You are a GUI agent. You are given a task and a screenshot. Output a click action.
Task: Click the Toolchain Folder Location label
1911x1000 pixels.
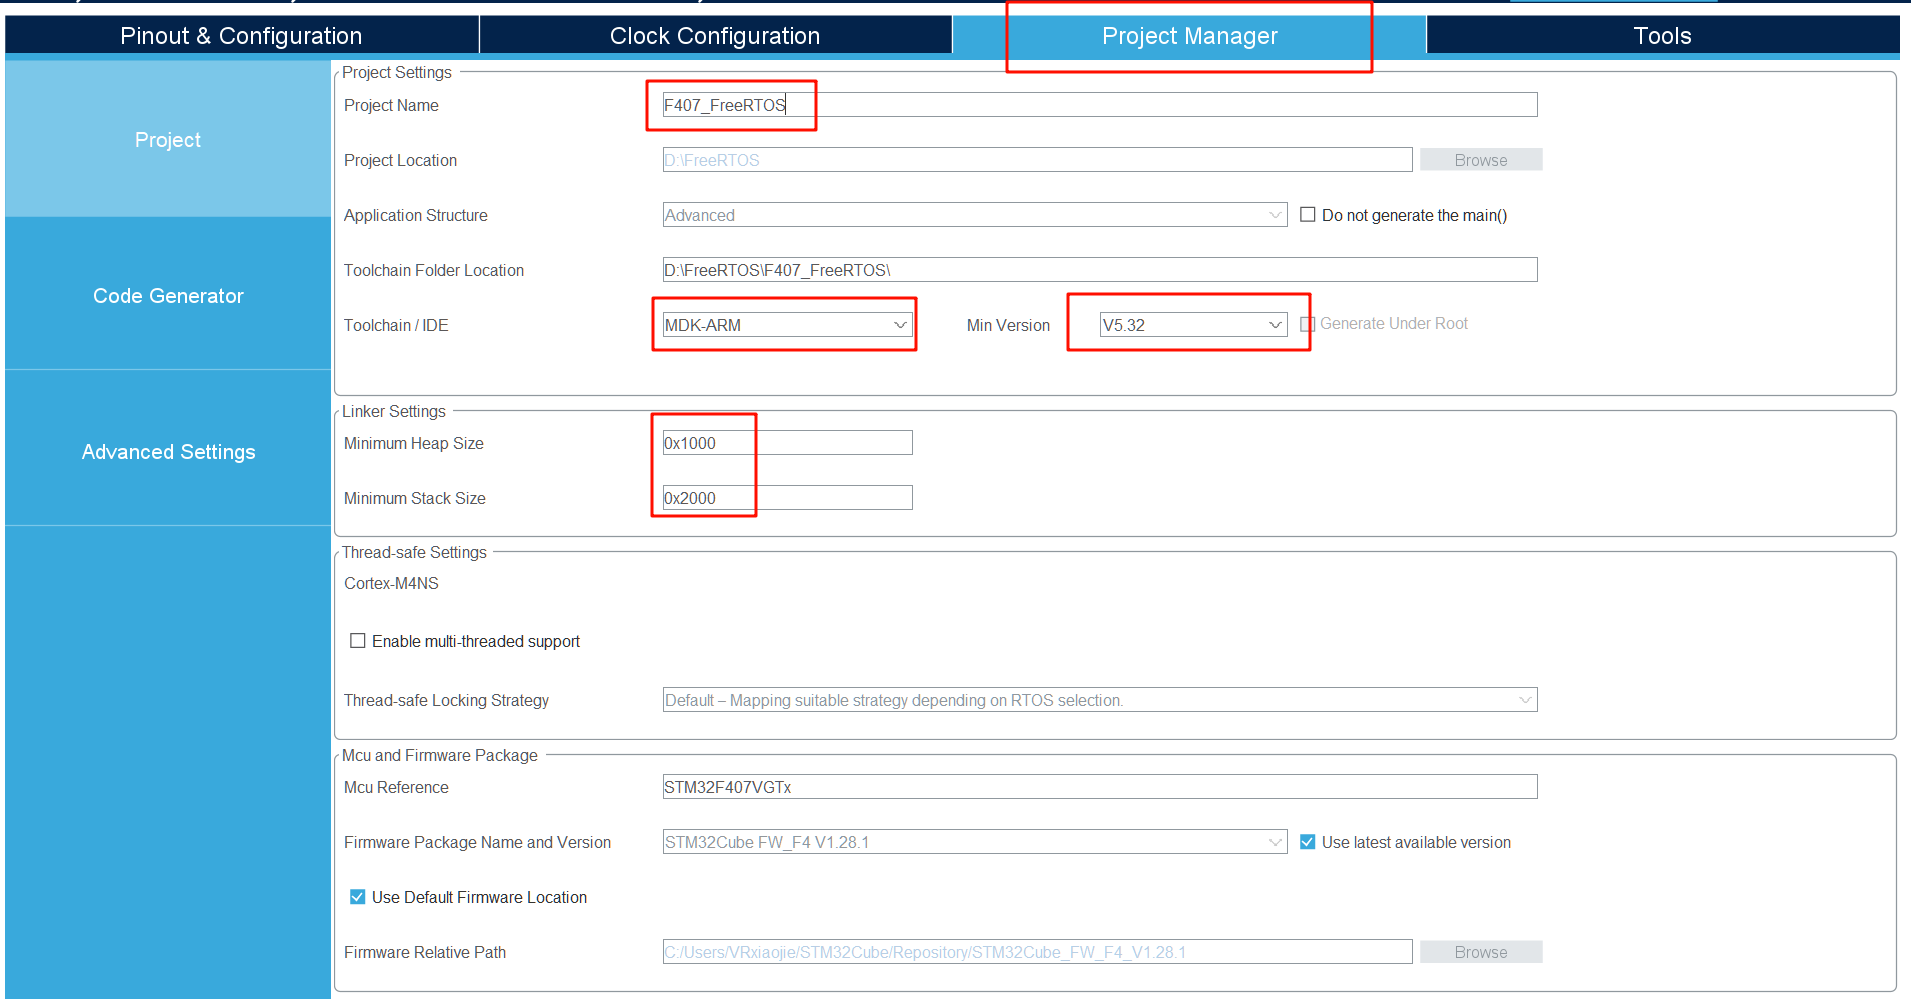434,270
